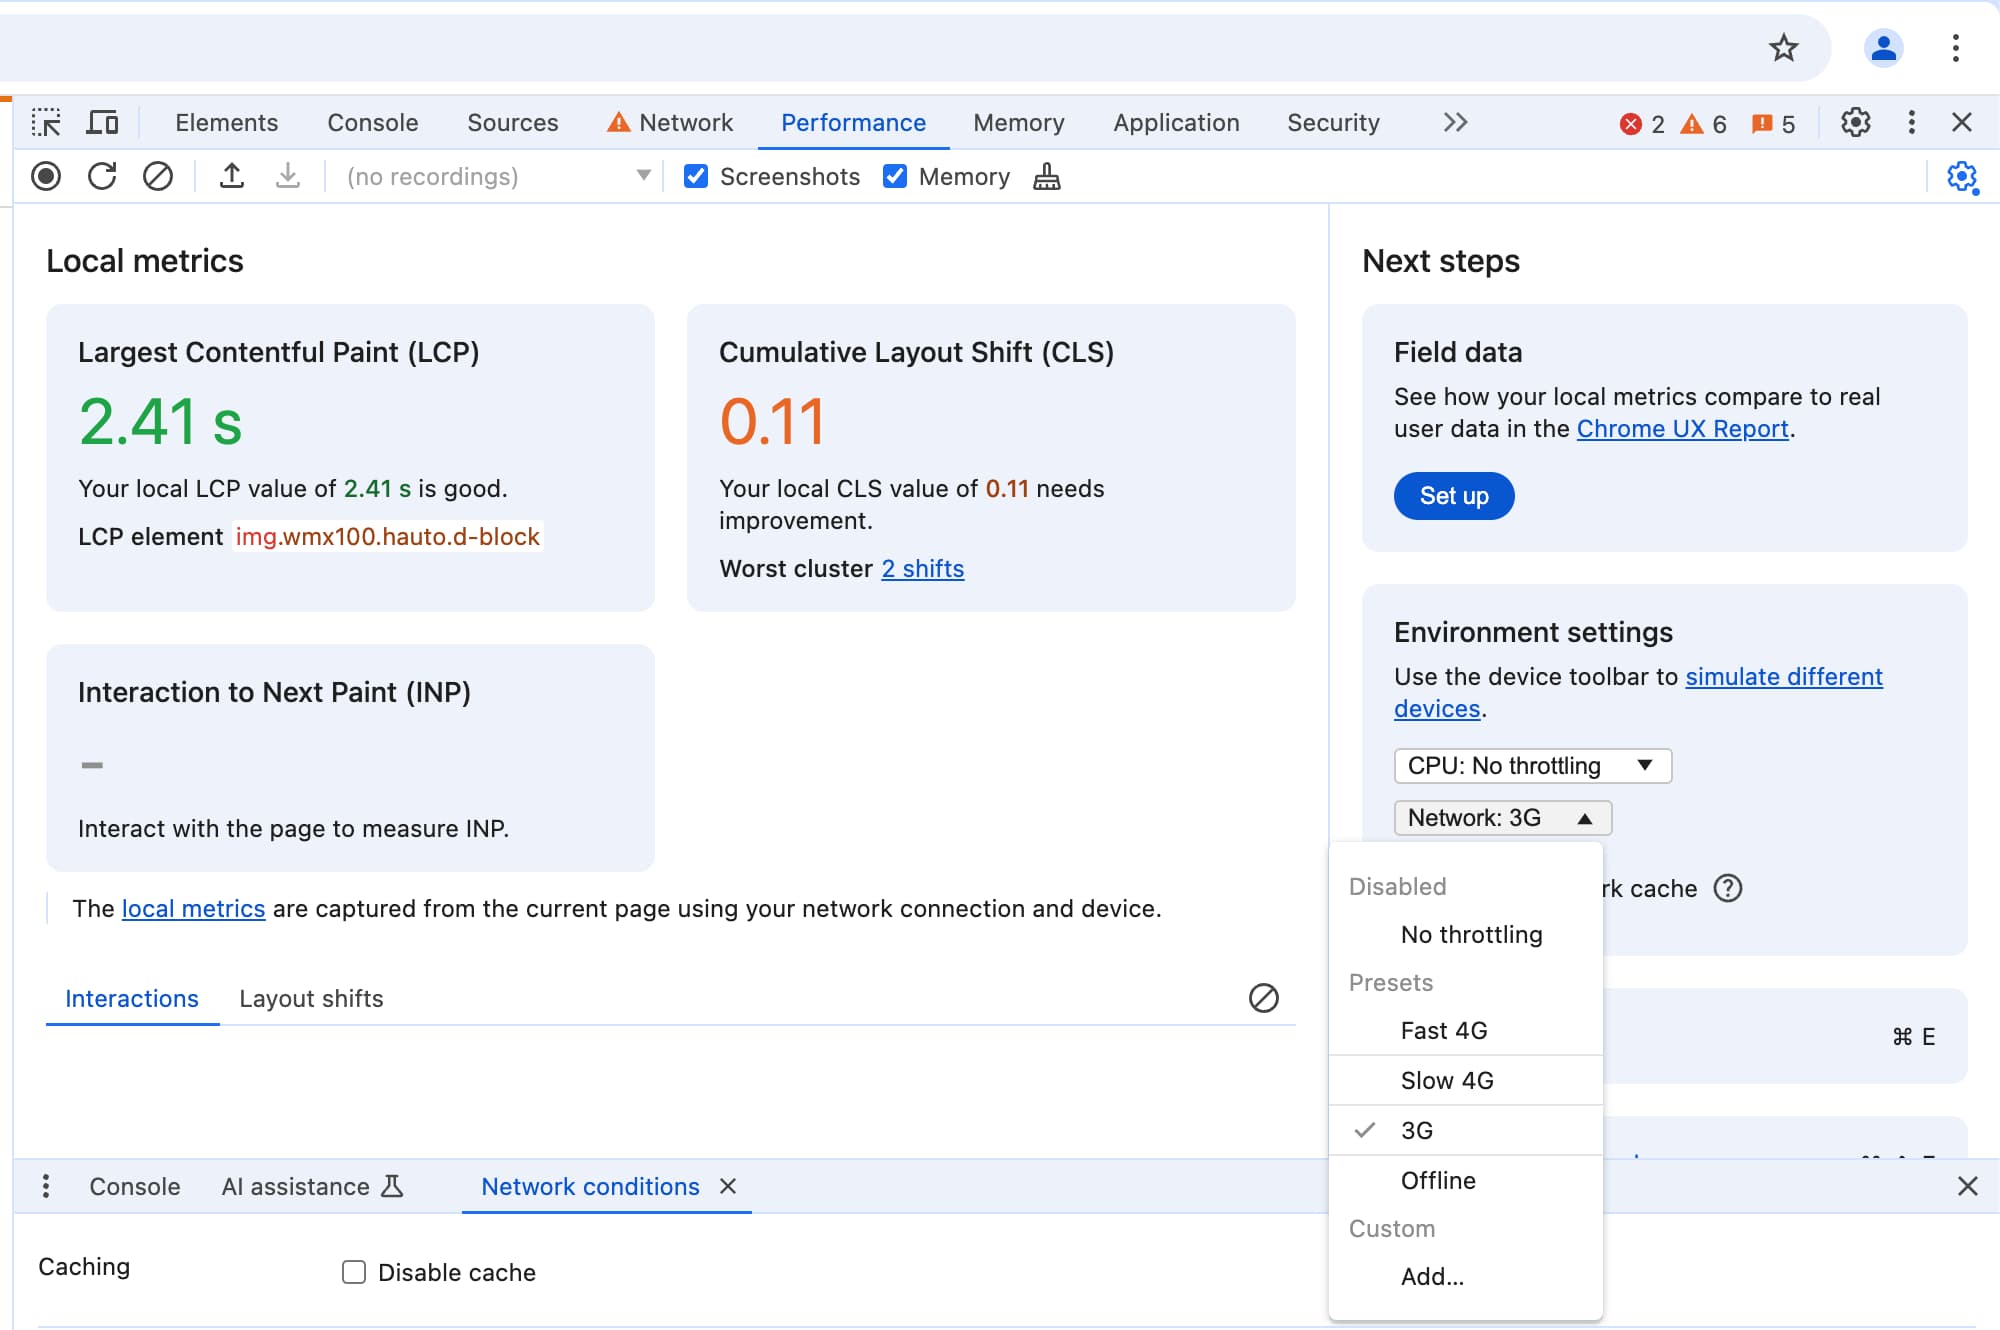Click record and reload icon

pyautogui.click(x=102, y=176)
